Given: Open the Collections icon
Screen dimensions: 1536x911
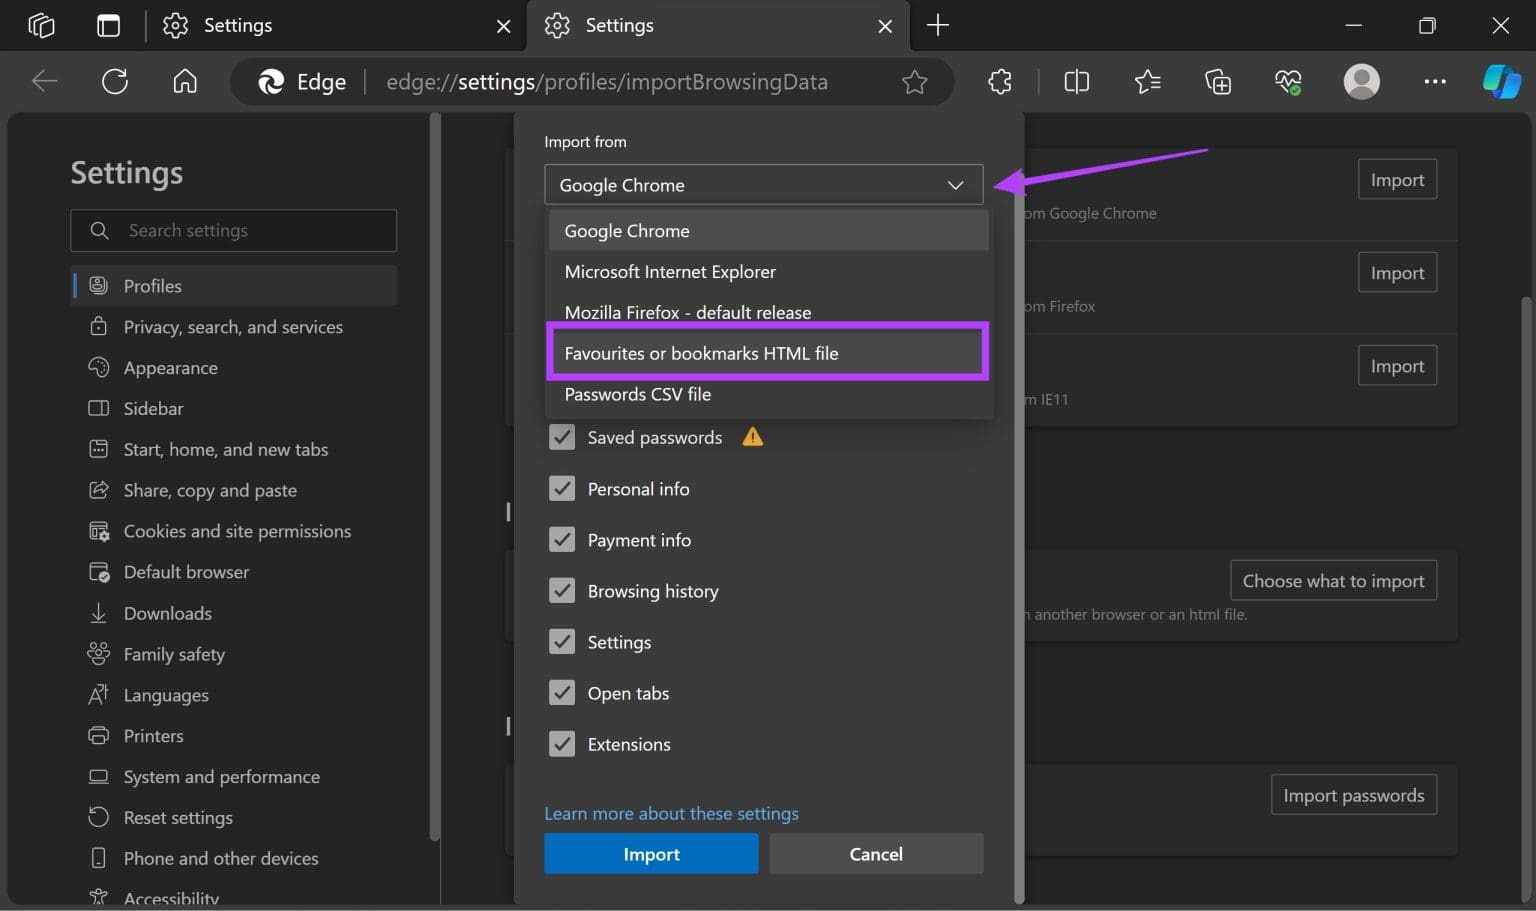Looking at the screenshot, I should pyautogui.click(x=1218, y=81).
